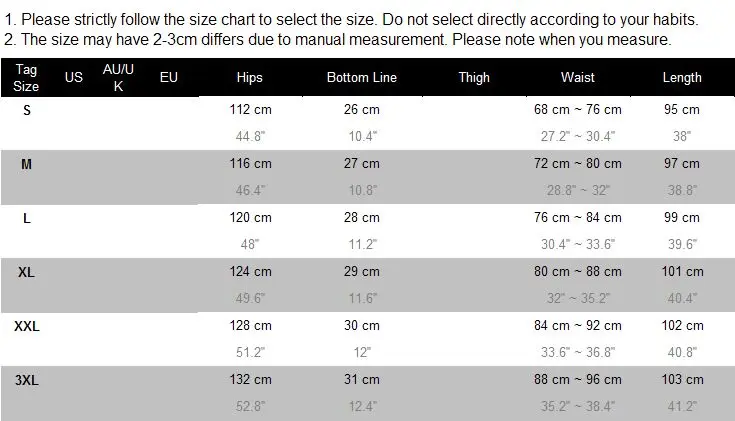The image size is (735, 421).
Task: Click the EU column header
Action: (169, 78)
